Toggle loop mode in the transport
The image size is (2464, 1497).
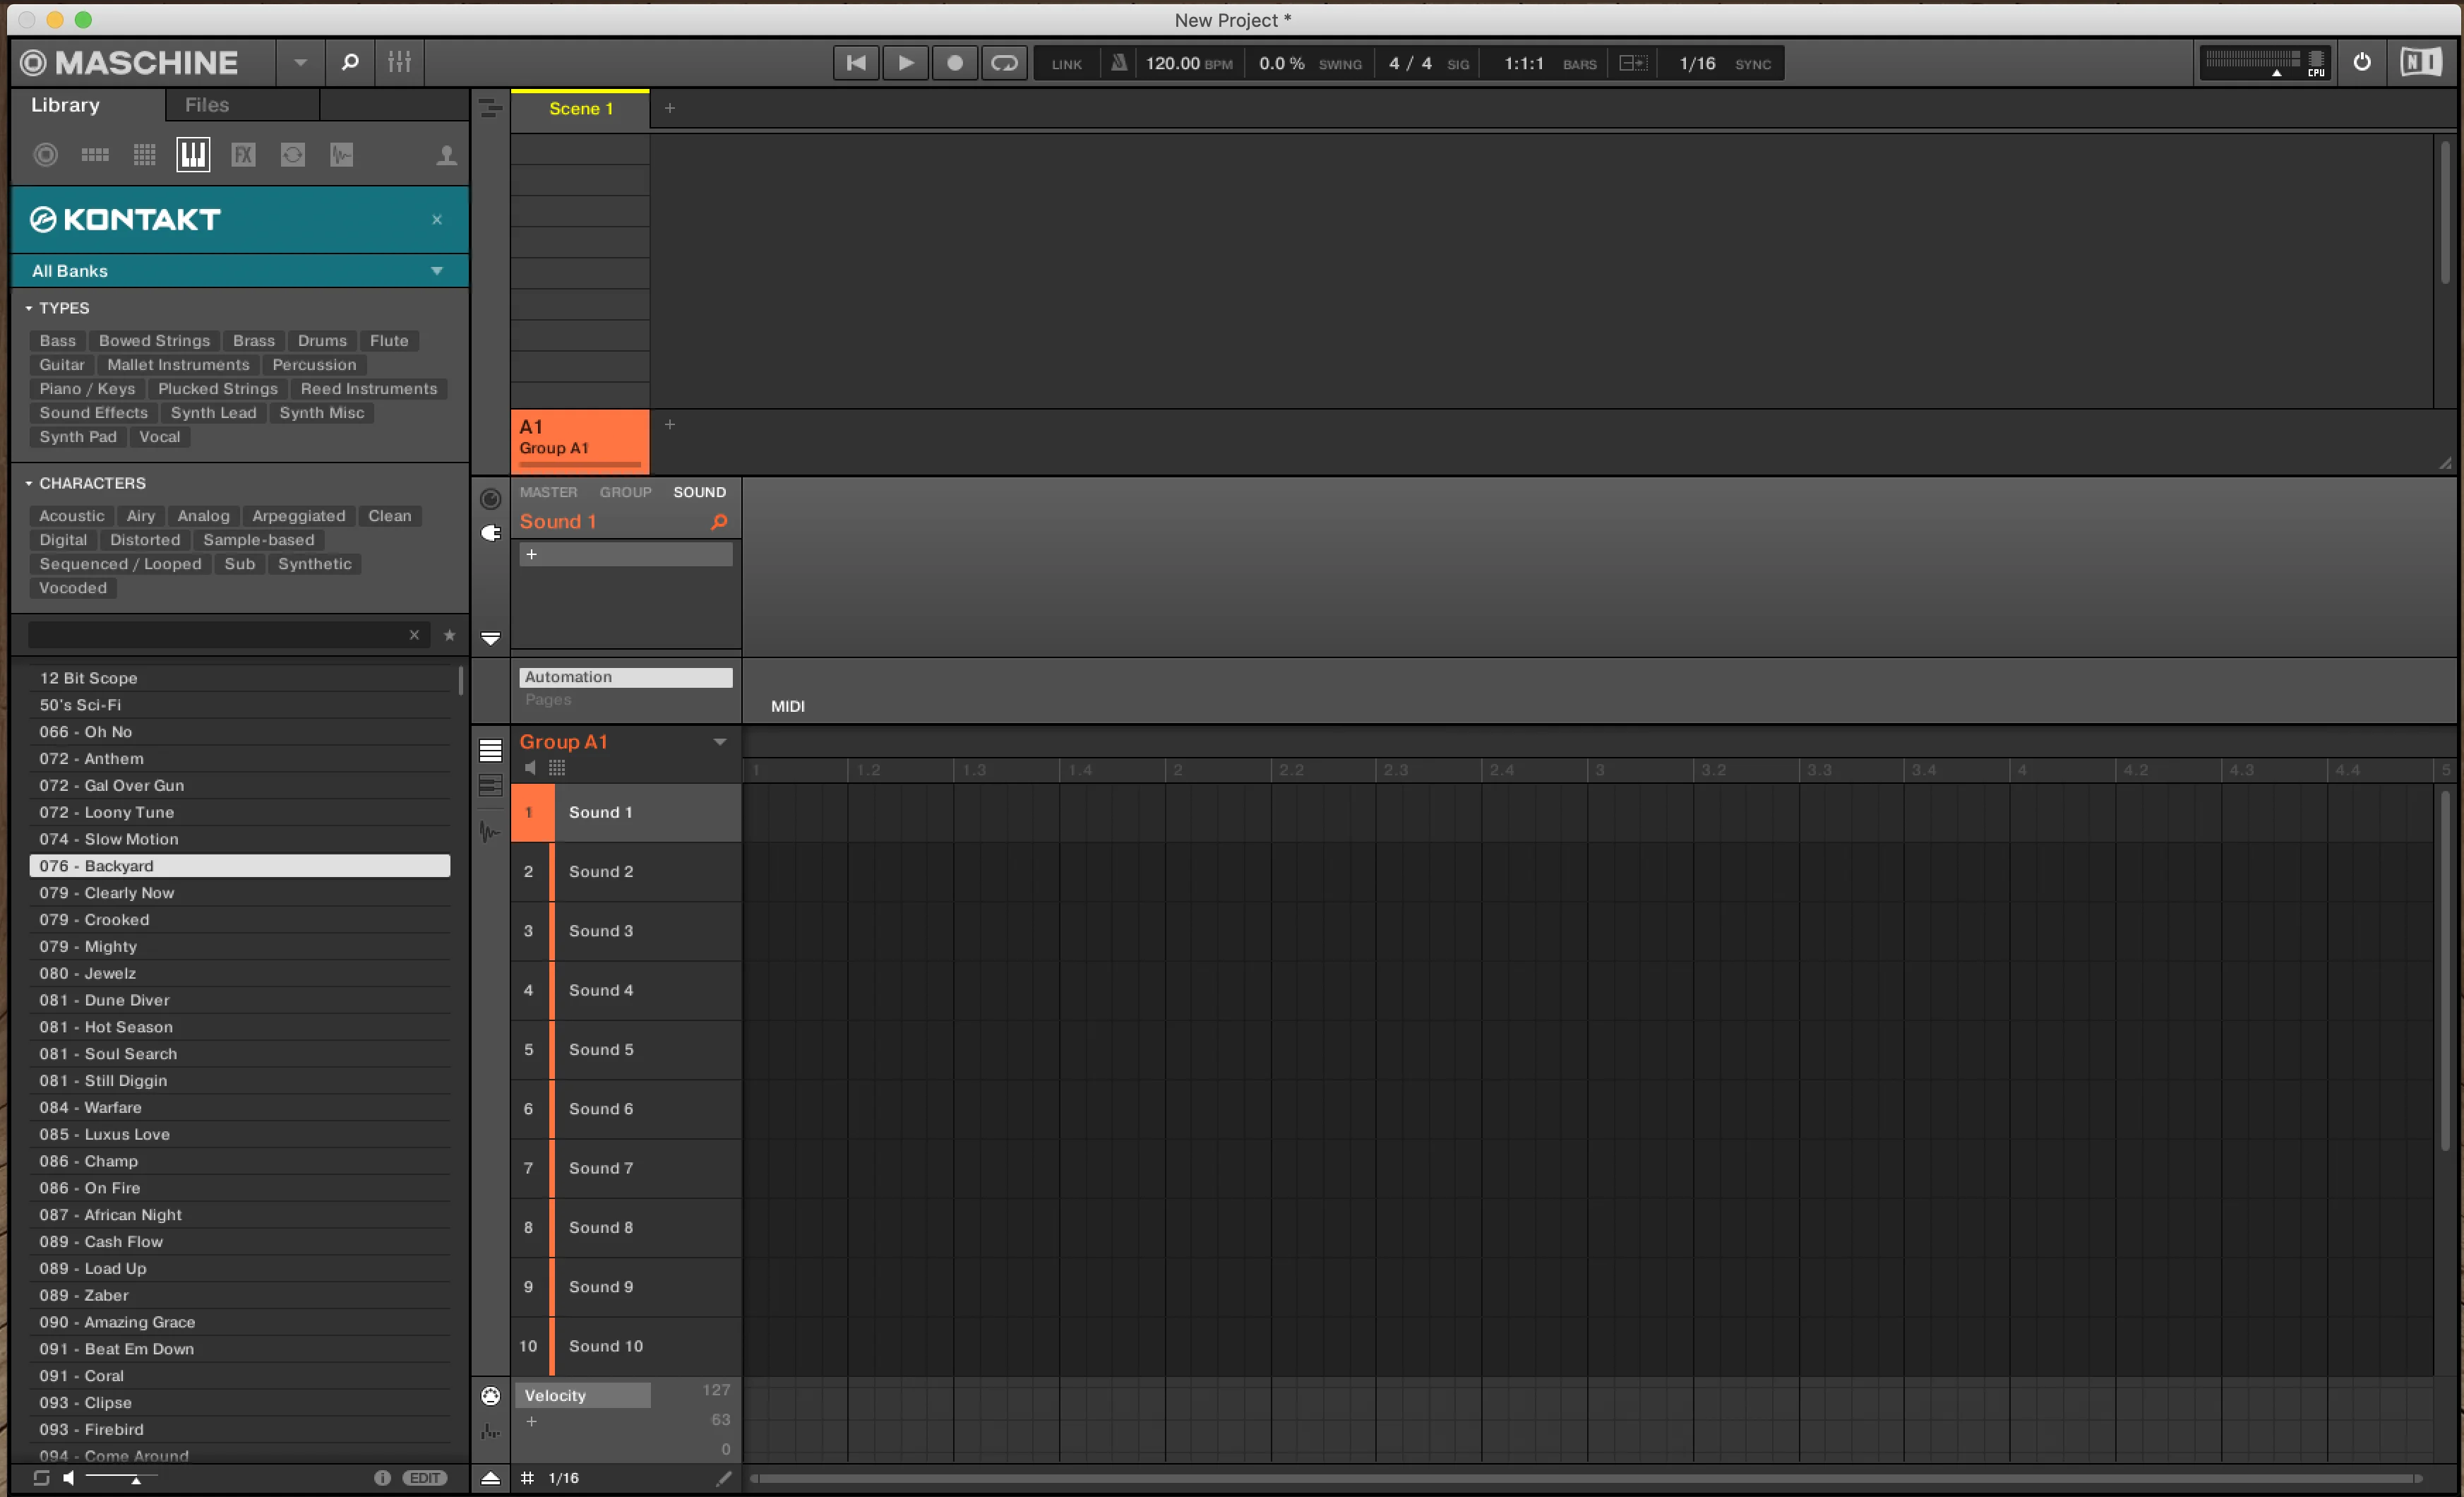click(1004, 63)
